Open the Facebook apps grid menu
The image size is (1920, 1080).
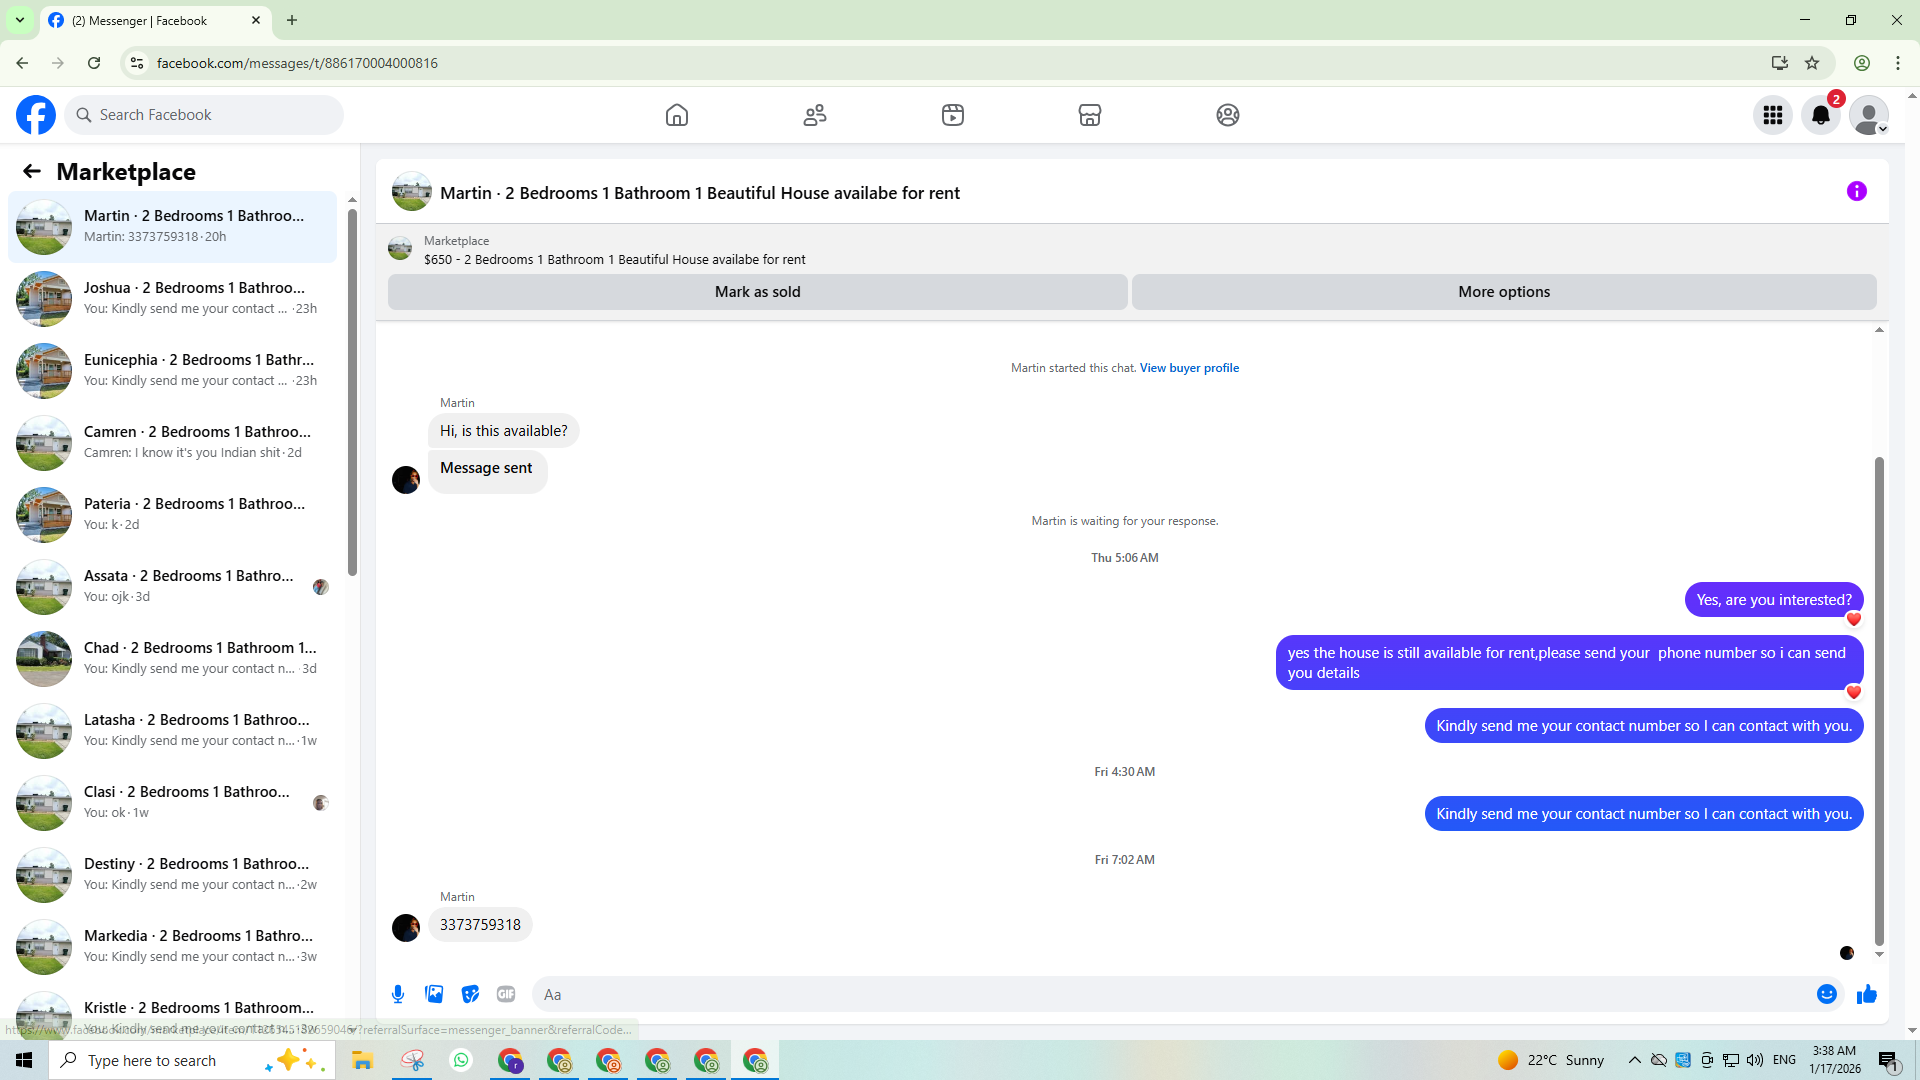(1773, 115)
